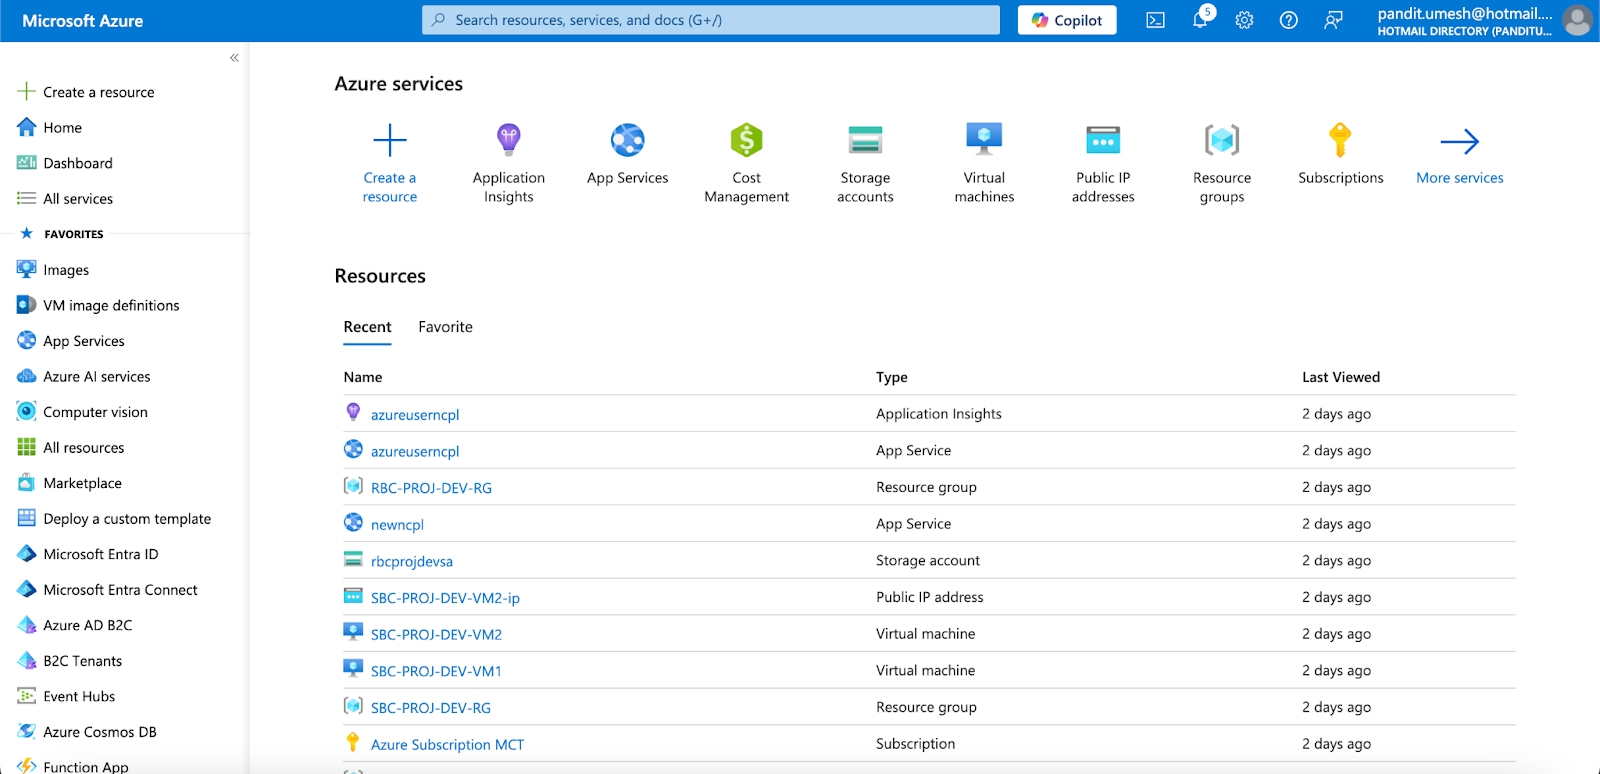Click the Application Insights service icon
Viewport: 1600px width, 774px height.
tap(509, 140)
